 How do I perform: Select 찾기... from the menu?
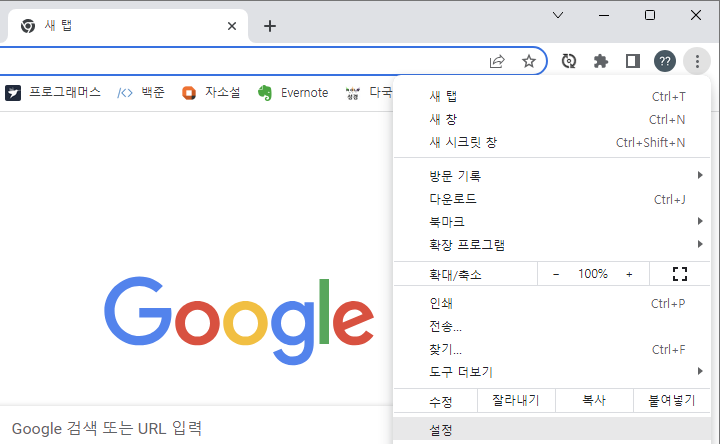tap(552, 349)
